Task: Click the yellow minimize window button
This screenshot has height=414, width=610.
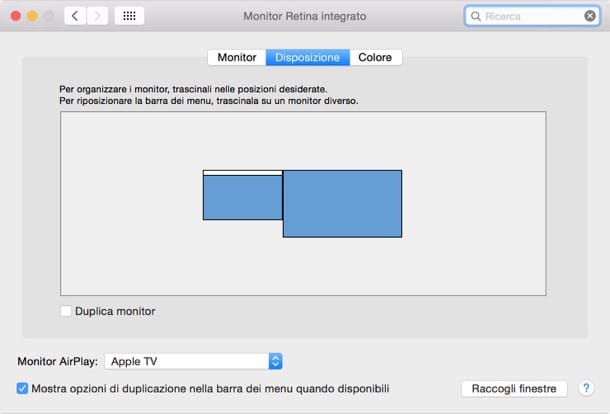Action: pos(33,16)
